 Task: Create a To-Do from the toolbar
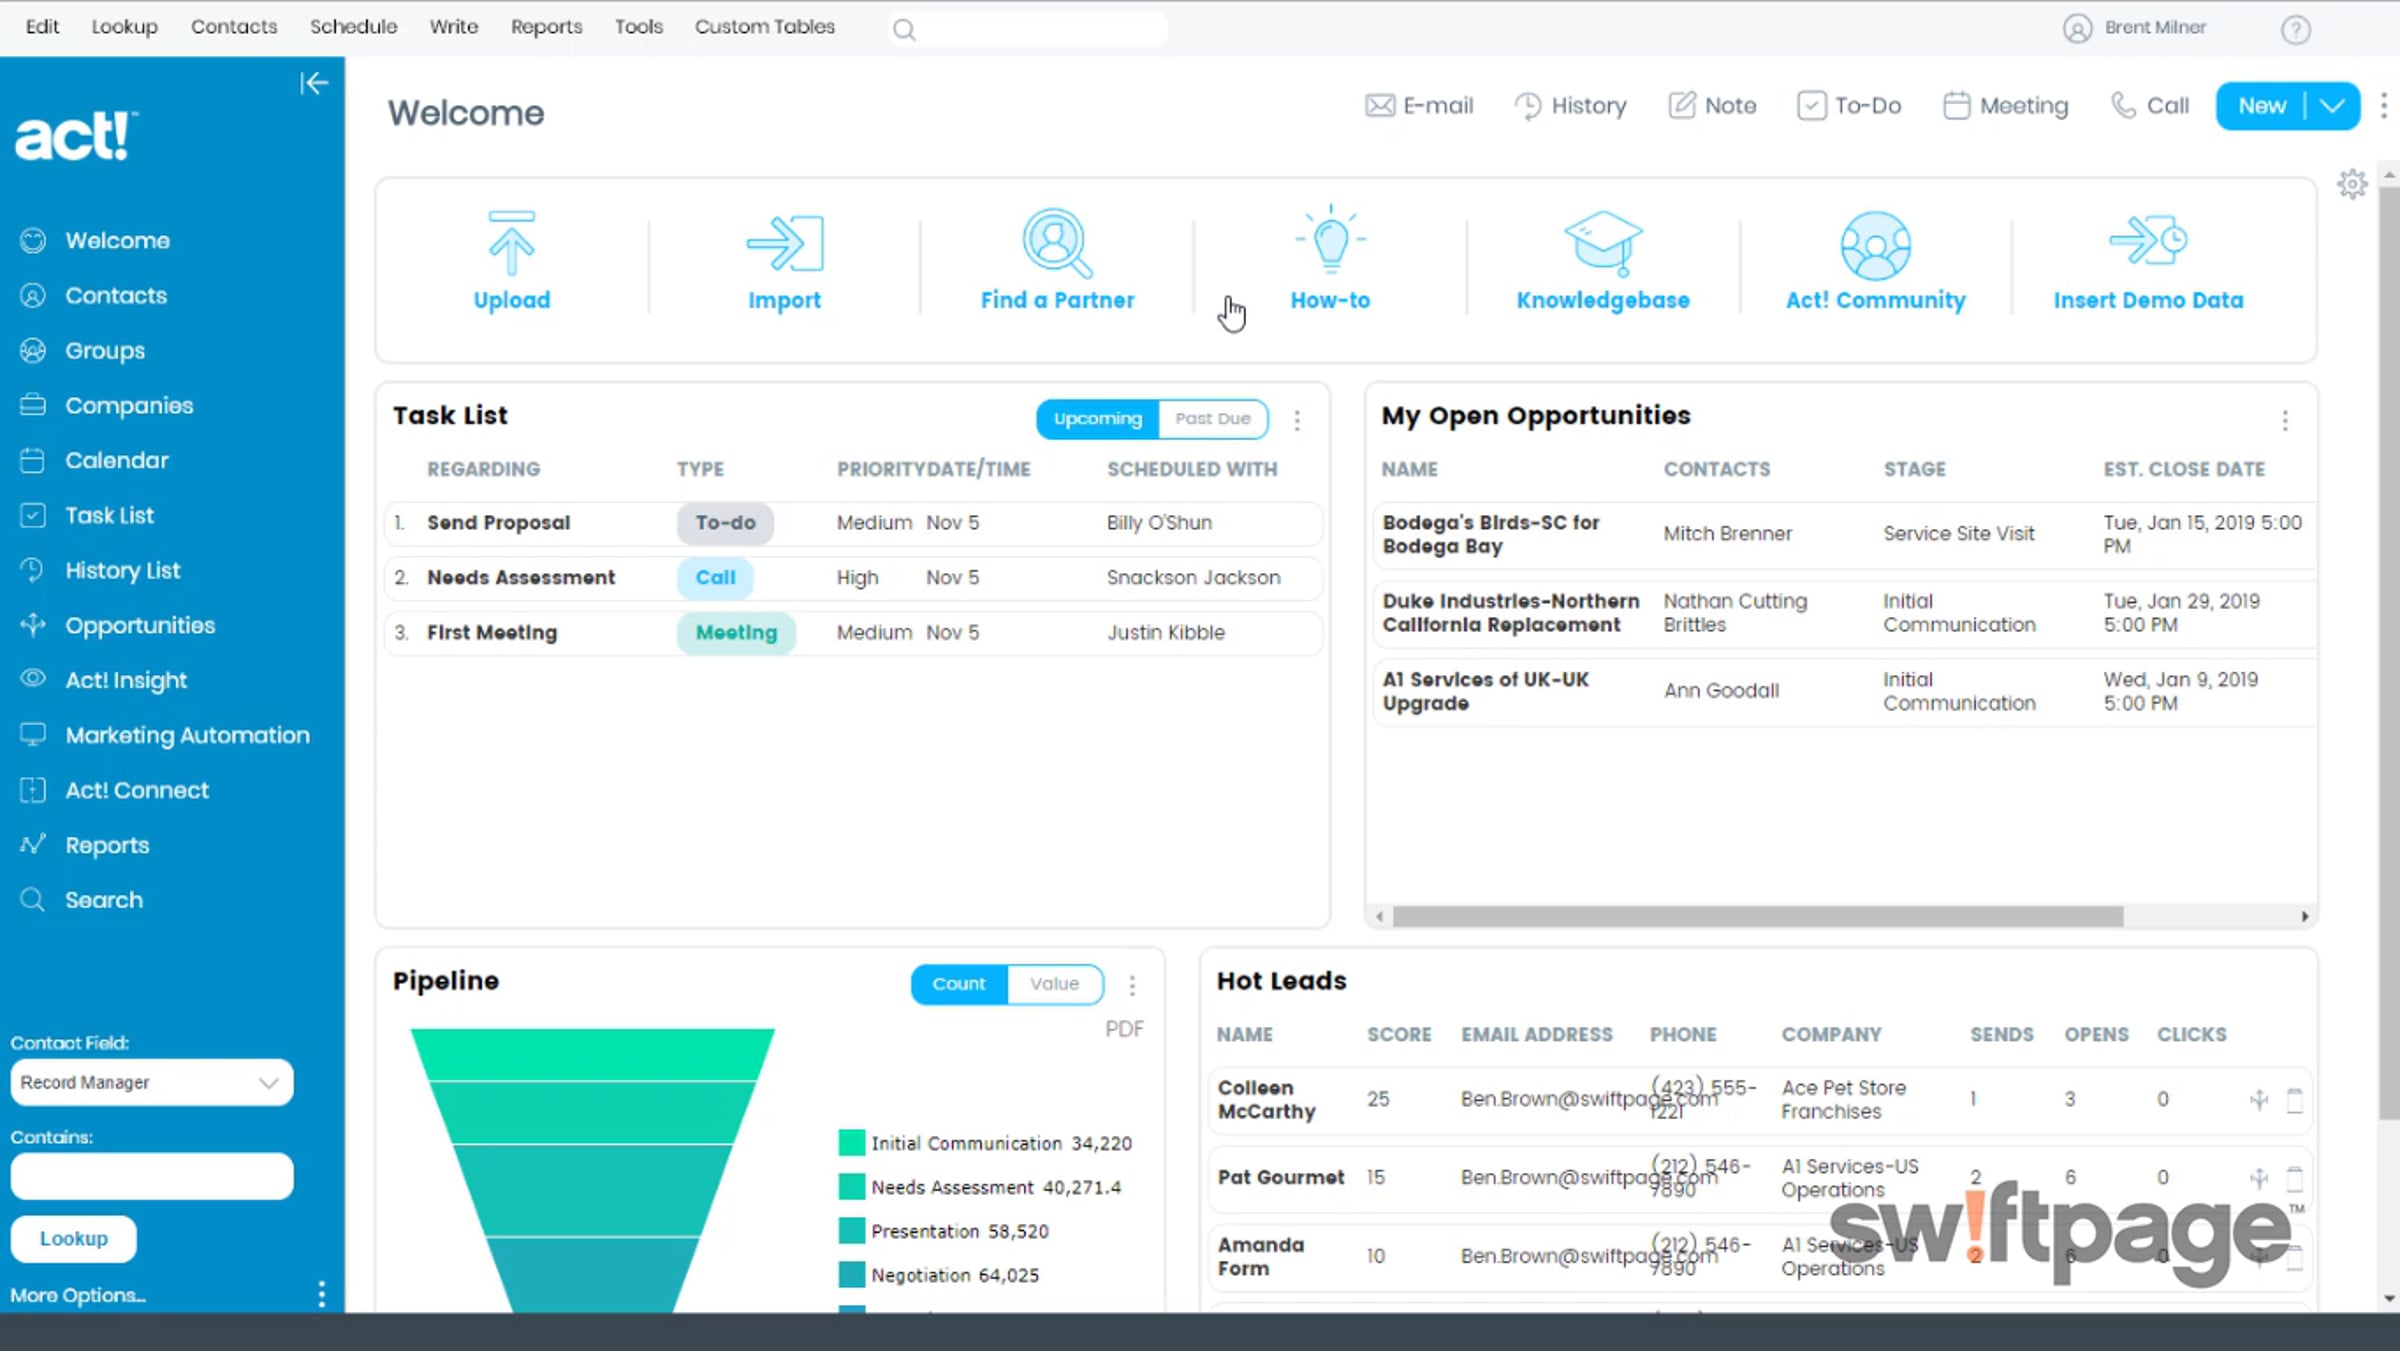click(x=1849, y=105)
